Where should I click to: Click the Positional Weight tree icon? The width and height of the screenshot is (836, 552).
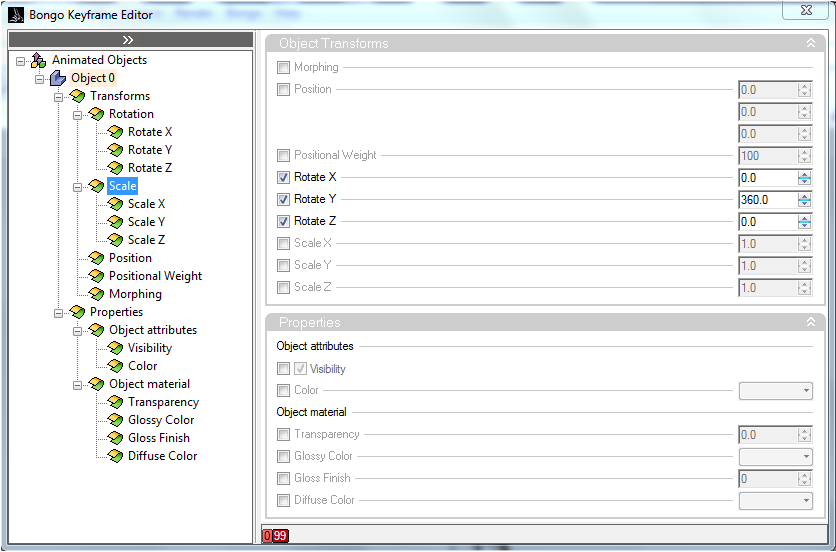click(x=97, y=276)
